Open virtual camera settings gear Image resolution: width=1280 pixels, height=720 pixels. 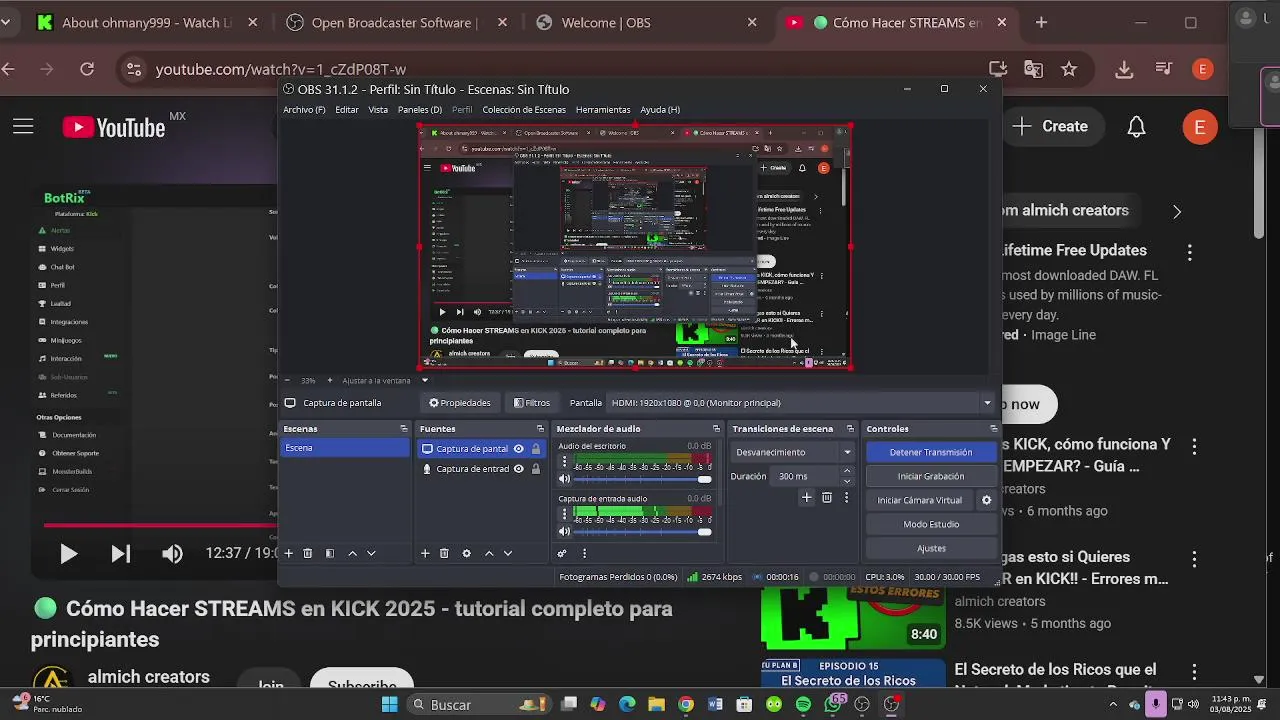tap(986, 500)
